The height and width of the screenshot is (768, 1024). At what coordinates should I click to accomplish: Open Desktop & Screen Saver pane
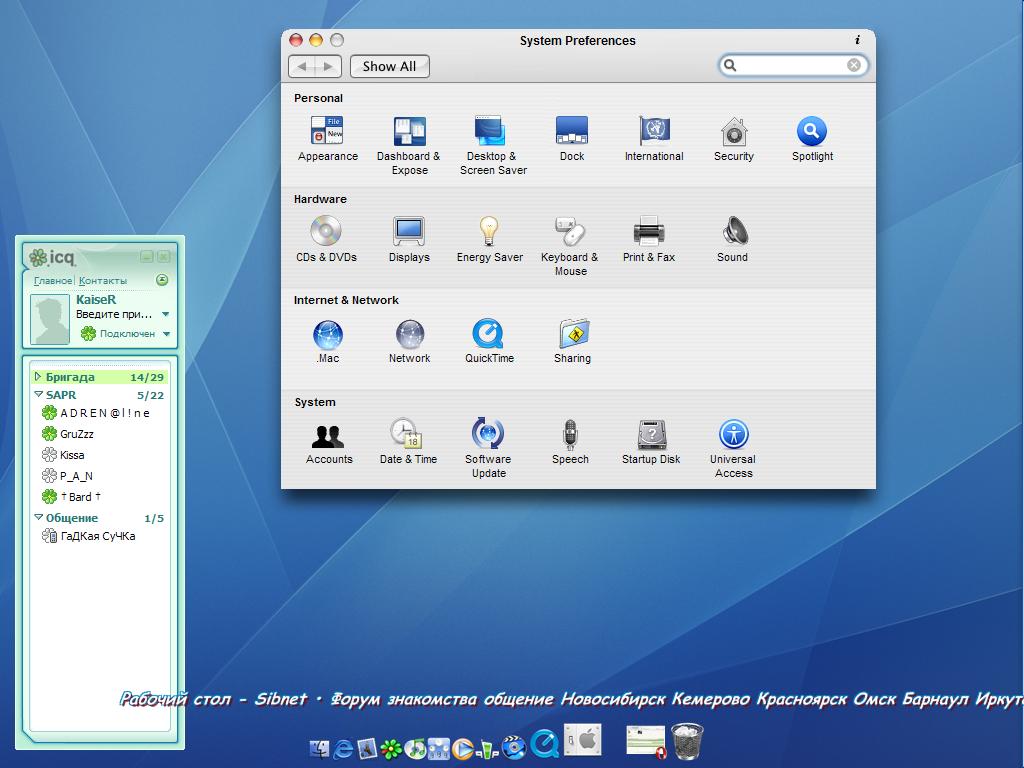(493, 146)
